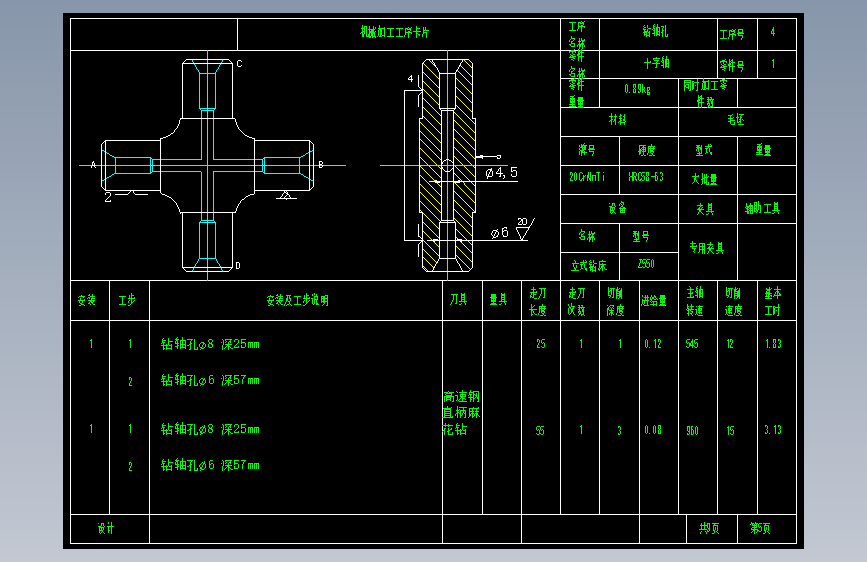Click the base time value 3.13
The width and height of the screenshot is (867, 562).
tap(773, 430)
